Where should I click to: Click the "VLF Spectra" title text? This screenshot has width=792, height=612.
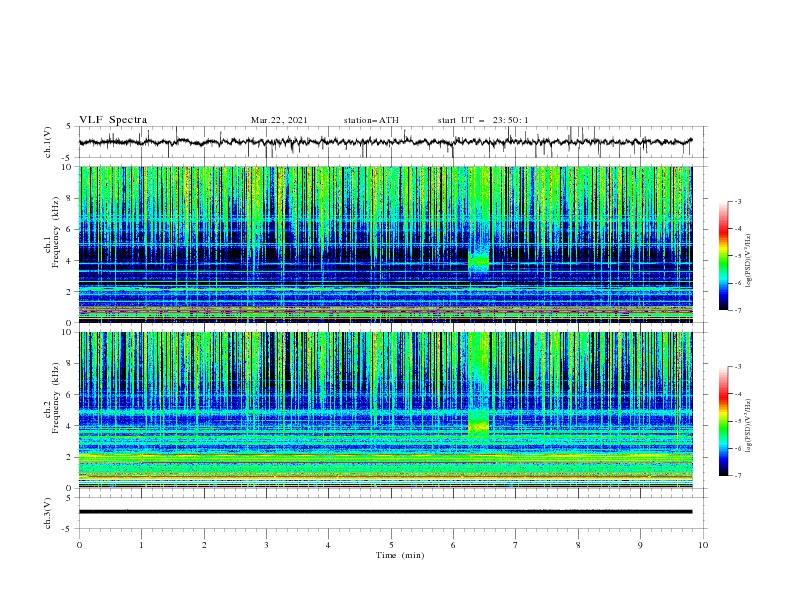pyautogui.click(x=113, y=120)
